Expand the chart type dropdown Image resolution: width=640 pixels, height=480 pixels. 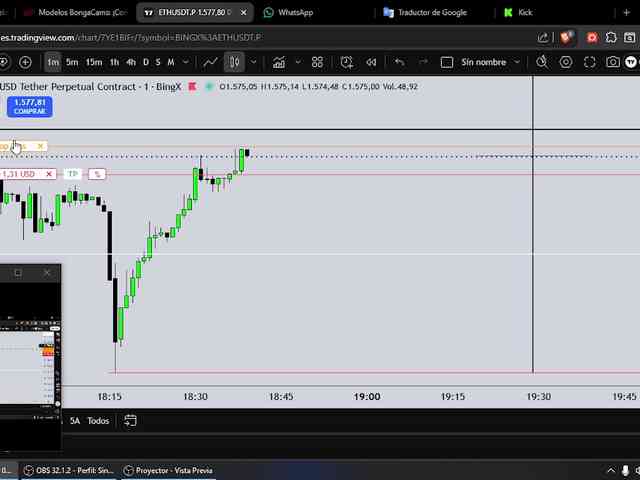pos(253,62)
